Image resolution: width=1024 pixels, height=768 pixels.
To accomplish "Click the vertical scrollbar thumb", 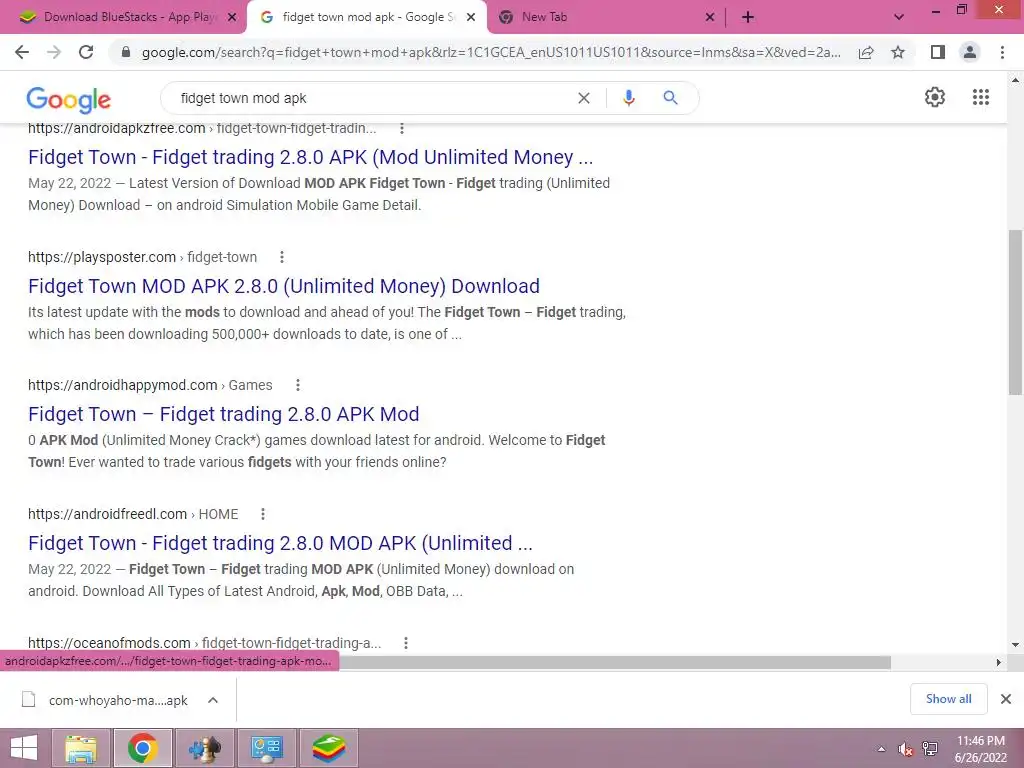I will [x=1015, y=312].
